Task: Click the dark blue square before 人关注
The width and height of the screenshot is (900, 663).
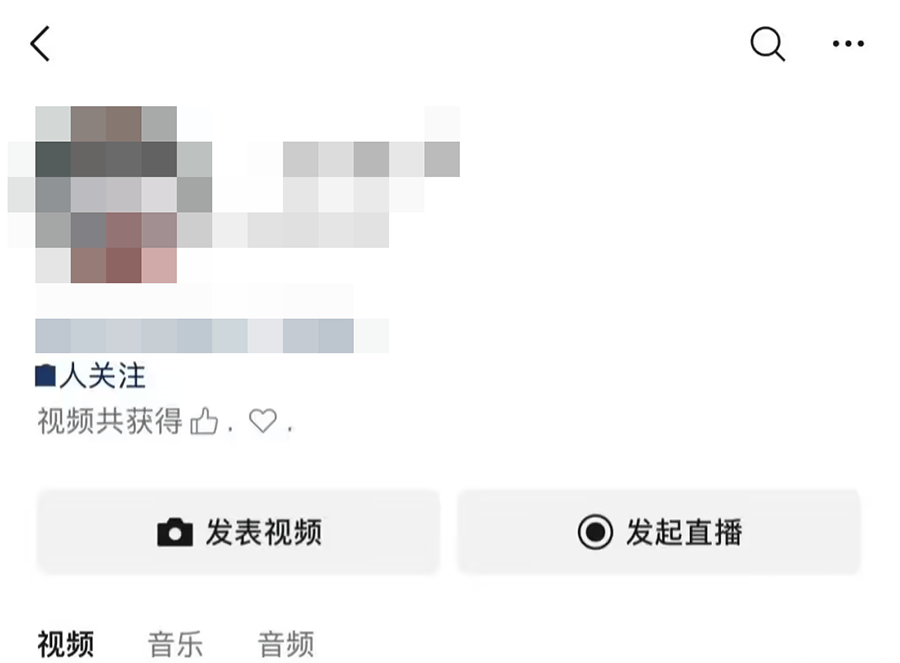Action: point(45,376)
